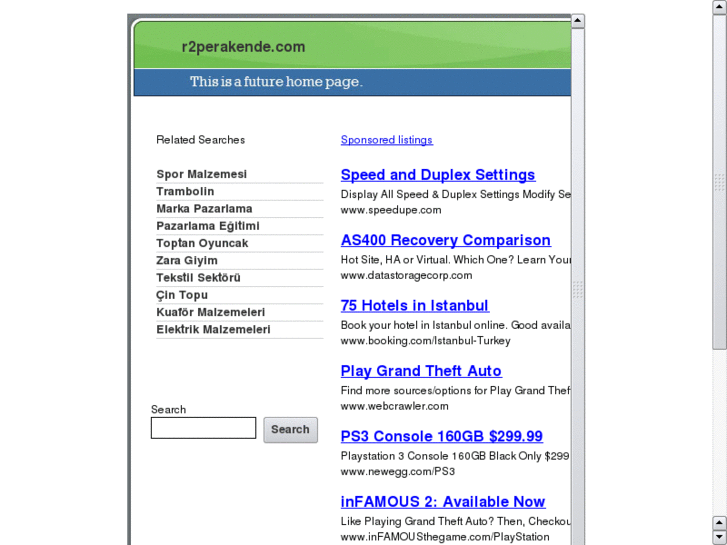Screen dimensions: 727x545
Task: Click www.datastoragecorp.com URL text
Action: 406,276
